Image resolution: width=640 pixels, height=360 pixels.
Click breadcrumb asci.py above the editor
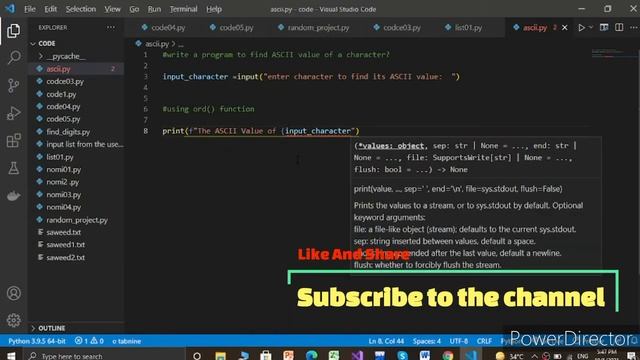coord(157,44)
